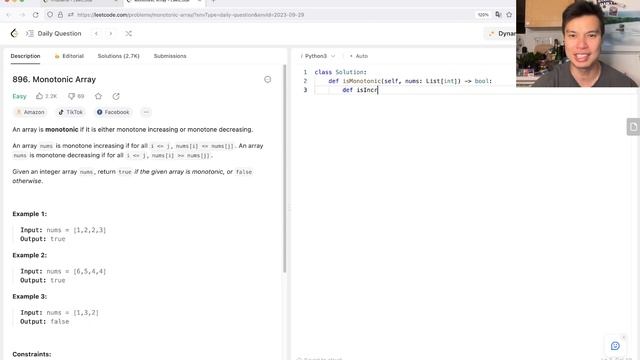Click the browser address bar URL
Image resolution: width=640 pixels, height=360 pixels.
tap(190, 15)
